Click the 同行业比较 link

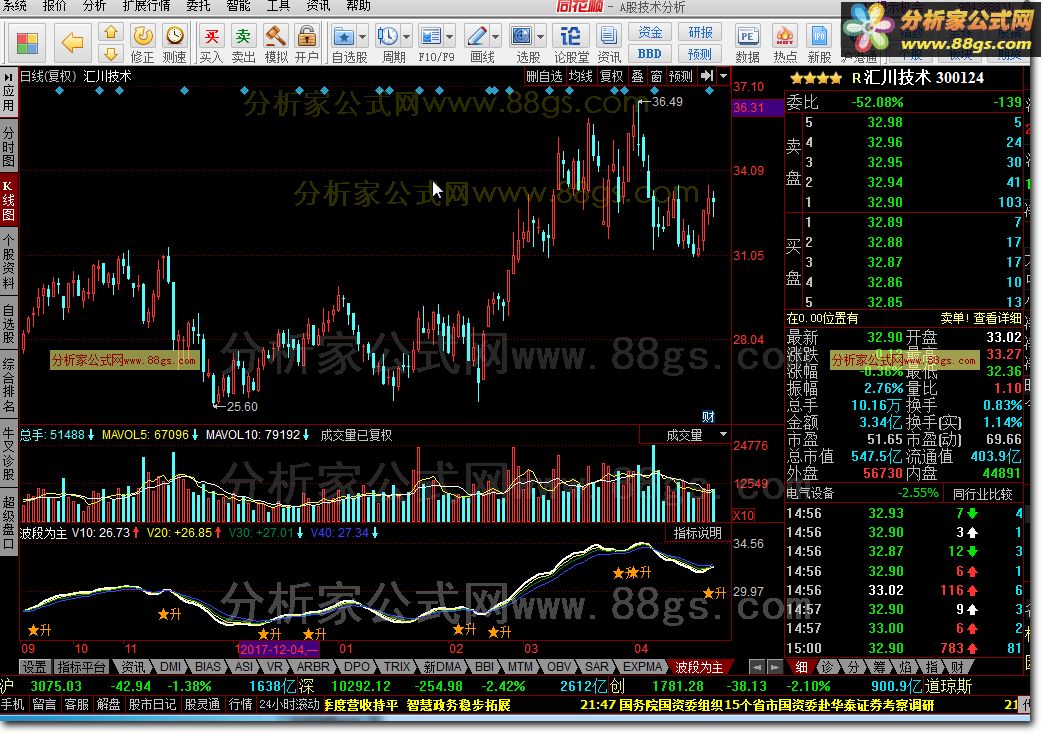pos(982,494)
